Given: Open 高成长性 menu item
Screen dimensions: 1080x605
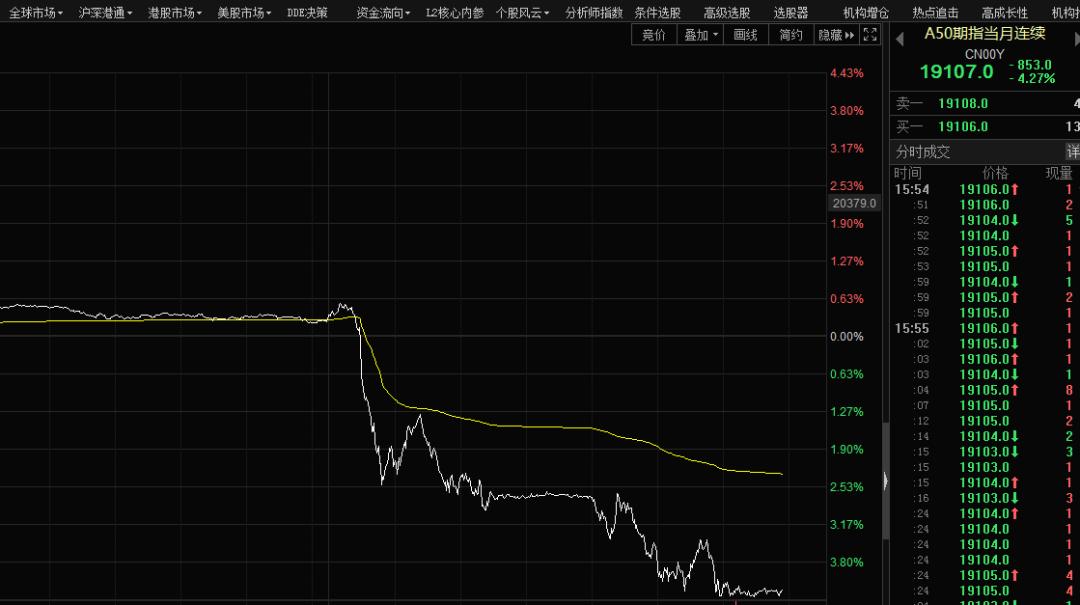Looking at the screenshot, I should (1005, 12).
